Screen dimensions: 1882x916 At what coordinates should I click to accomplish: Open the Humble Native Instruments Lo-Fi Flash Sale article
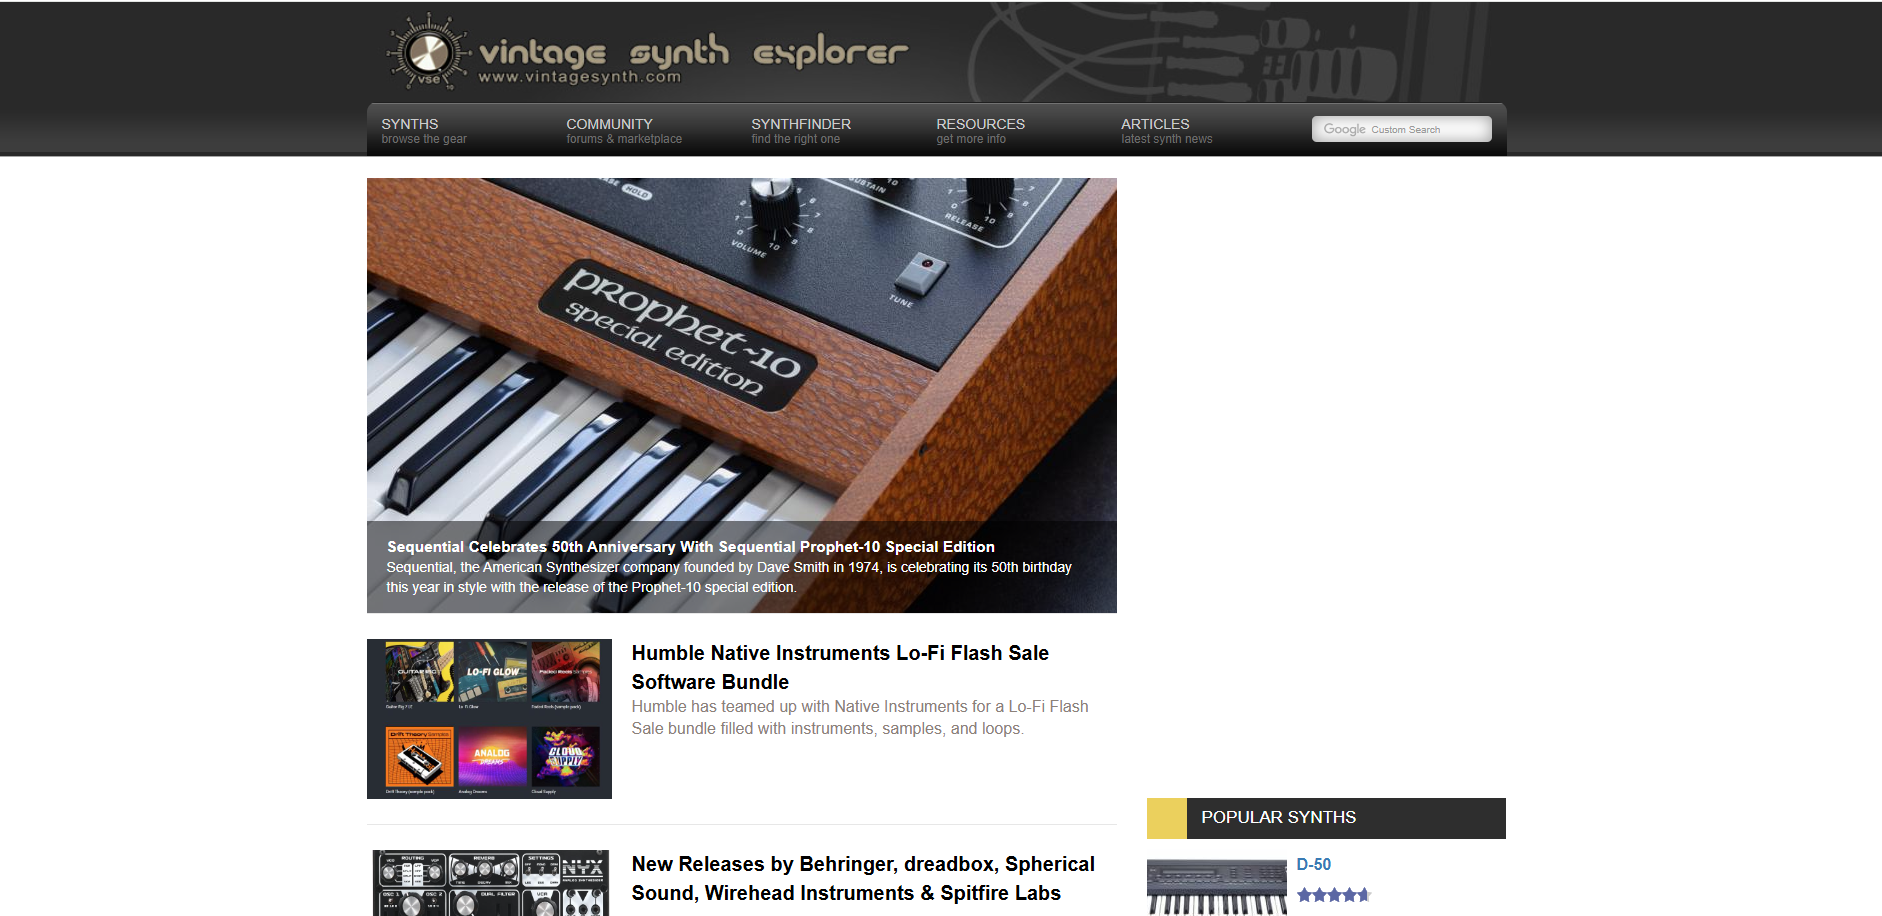tap(839, 667)
